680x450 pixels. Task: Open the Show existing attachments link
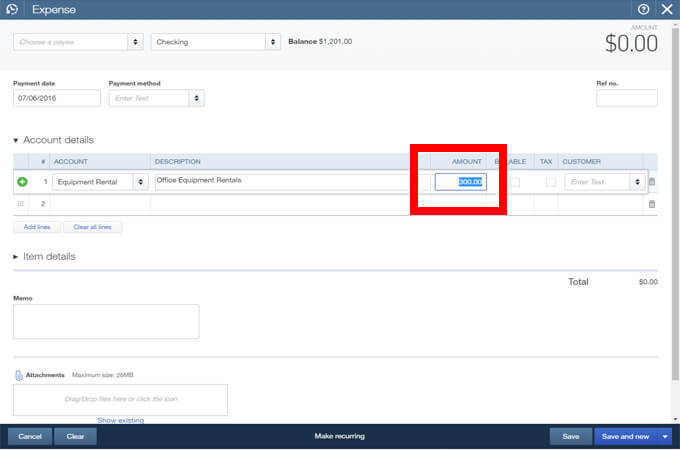[121, 420]
